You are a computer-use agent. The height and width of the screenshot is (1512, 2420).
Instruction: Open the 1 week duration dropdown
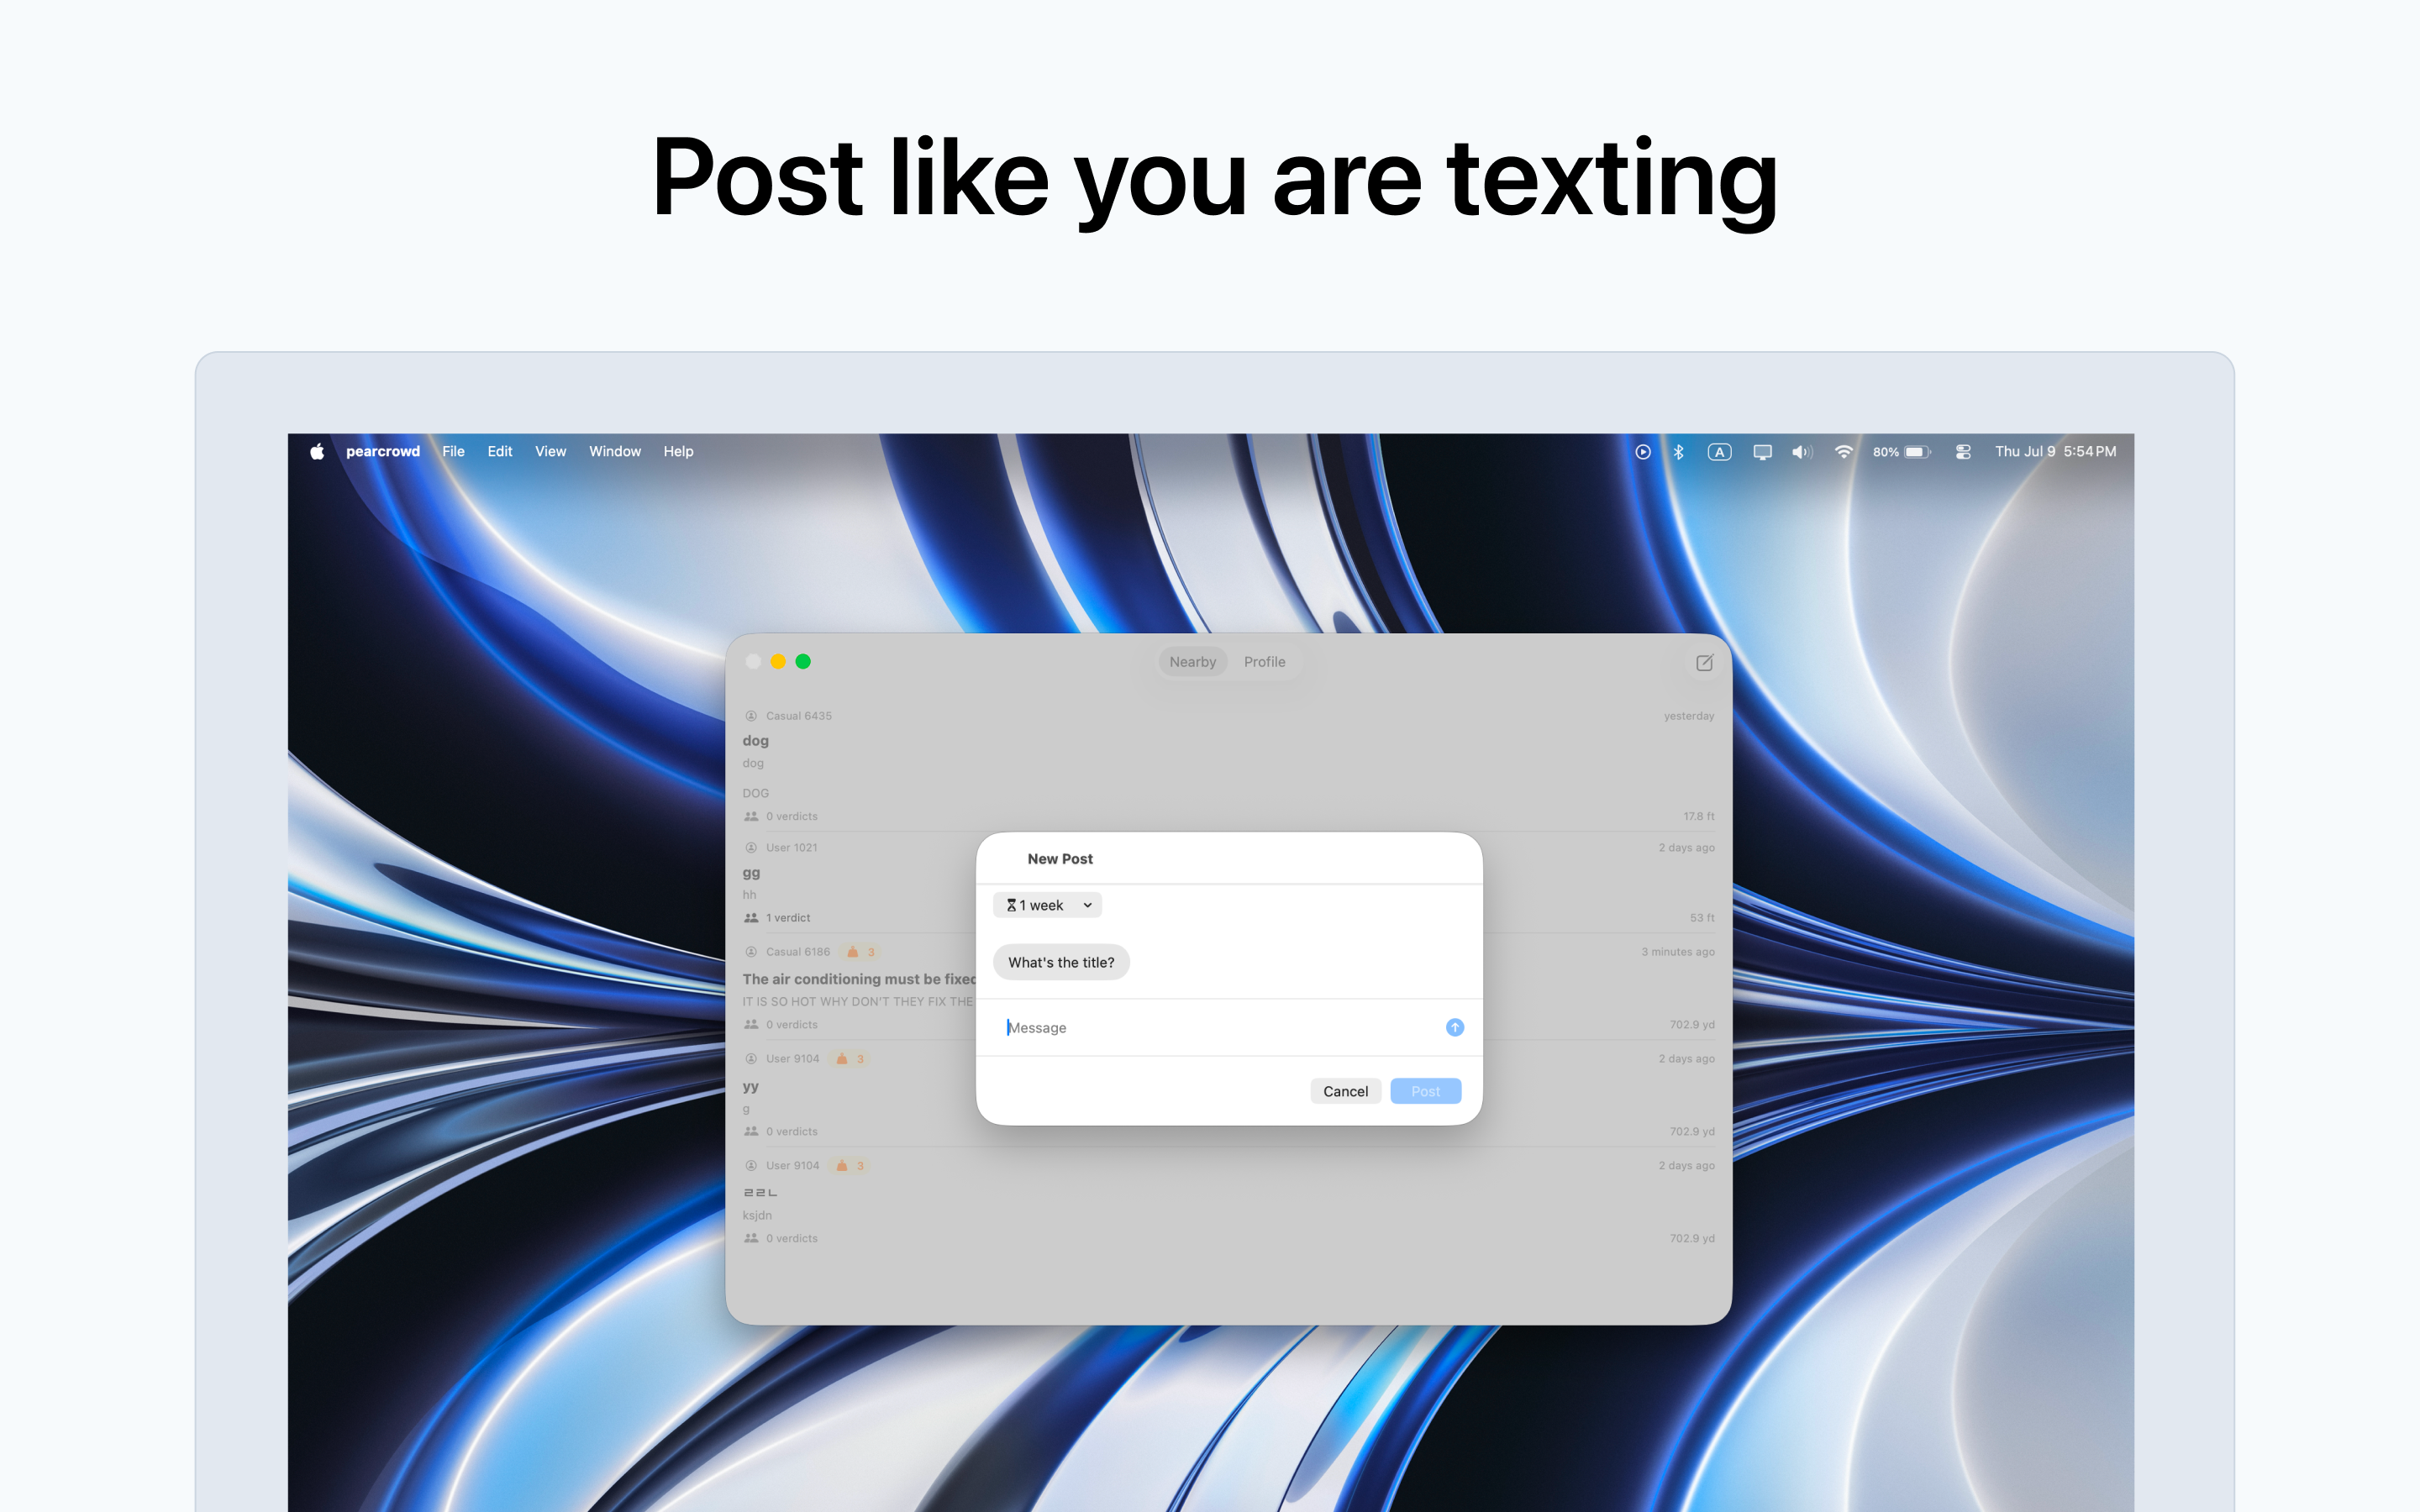tap(1047, 905)
